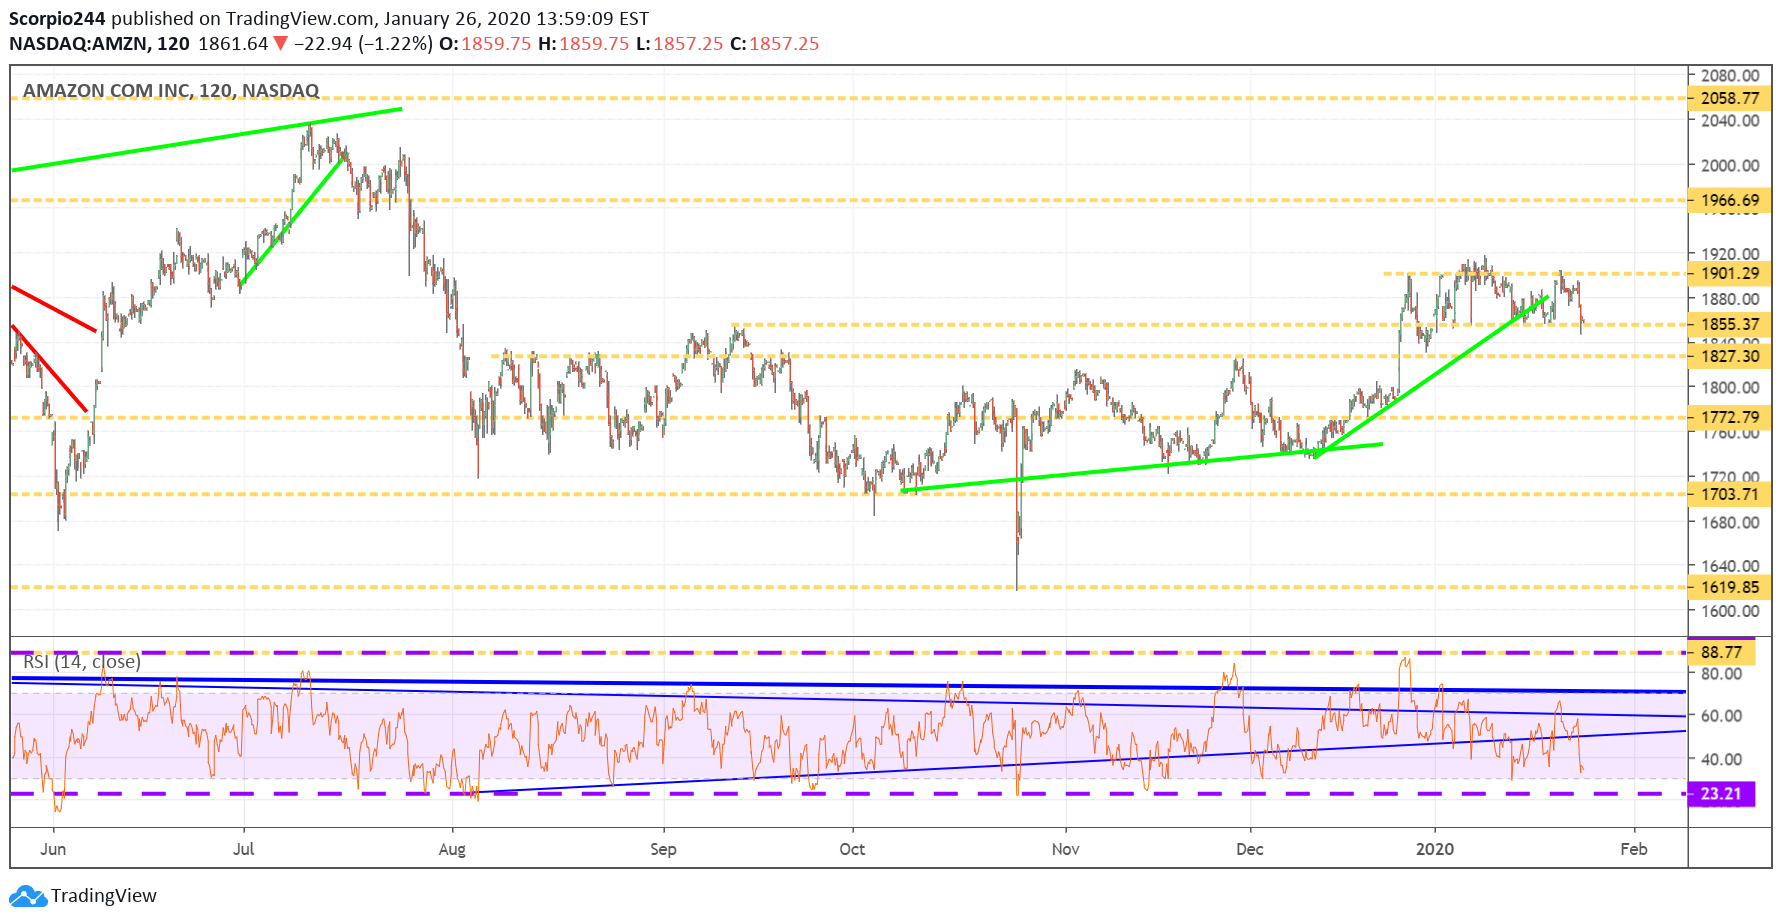
Task: Select the 1619.85 price level label
Action: click(x=1730, y=587)
